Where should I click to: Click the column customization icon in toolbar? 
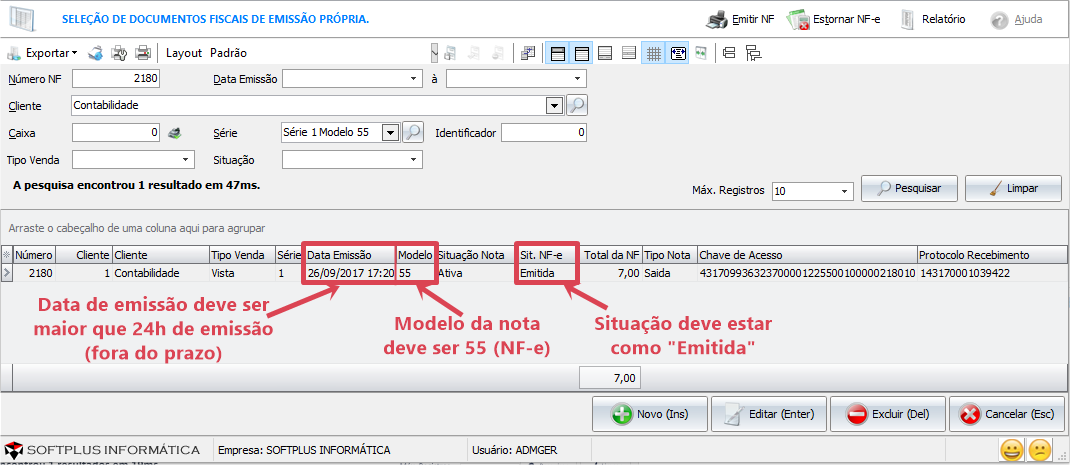[527, 53]
